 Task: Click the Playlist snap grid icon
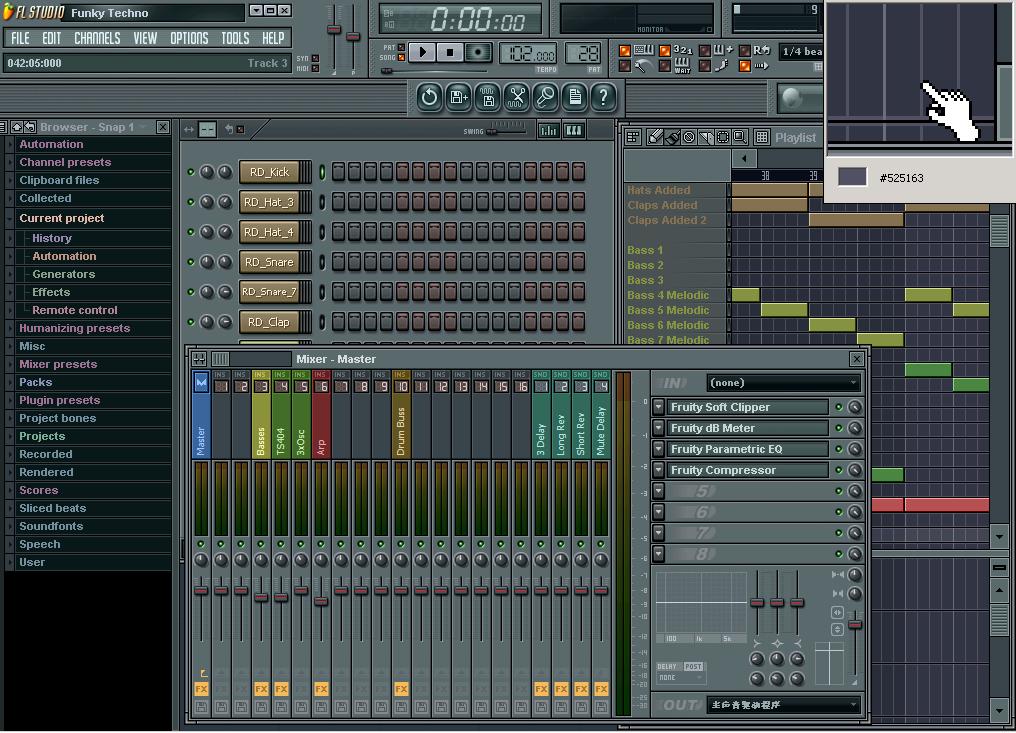click(762, 137)
